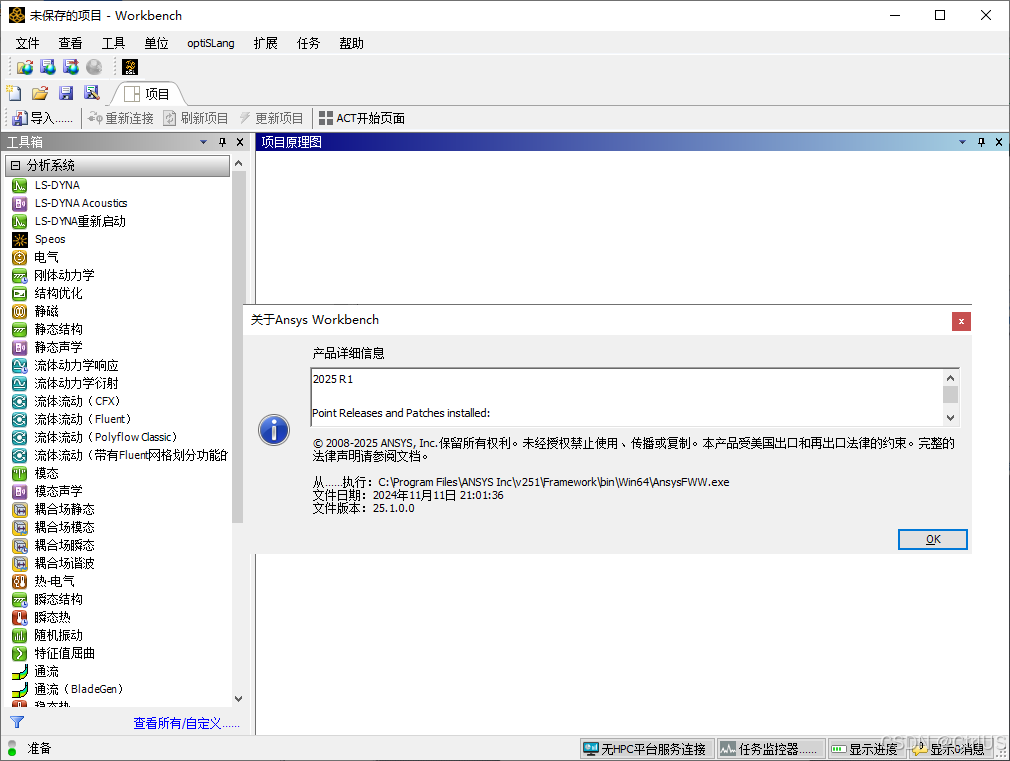
Task: Click the Save As floppy-with-pencil icon
Action: (x=92, y=93)
